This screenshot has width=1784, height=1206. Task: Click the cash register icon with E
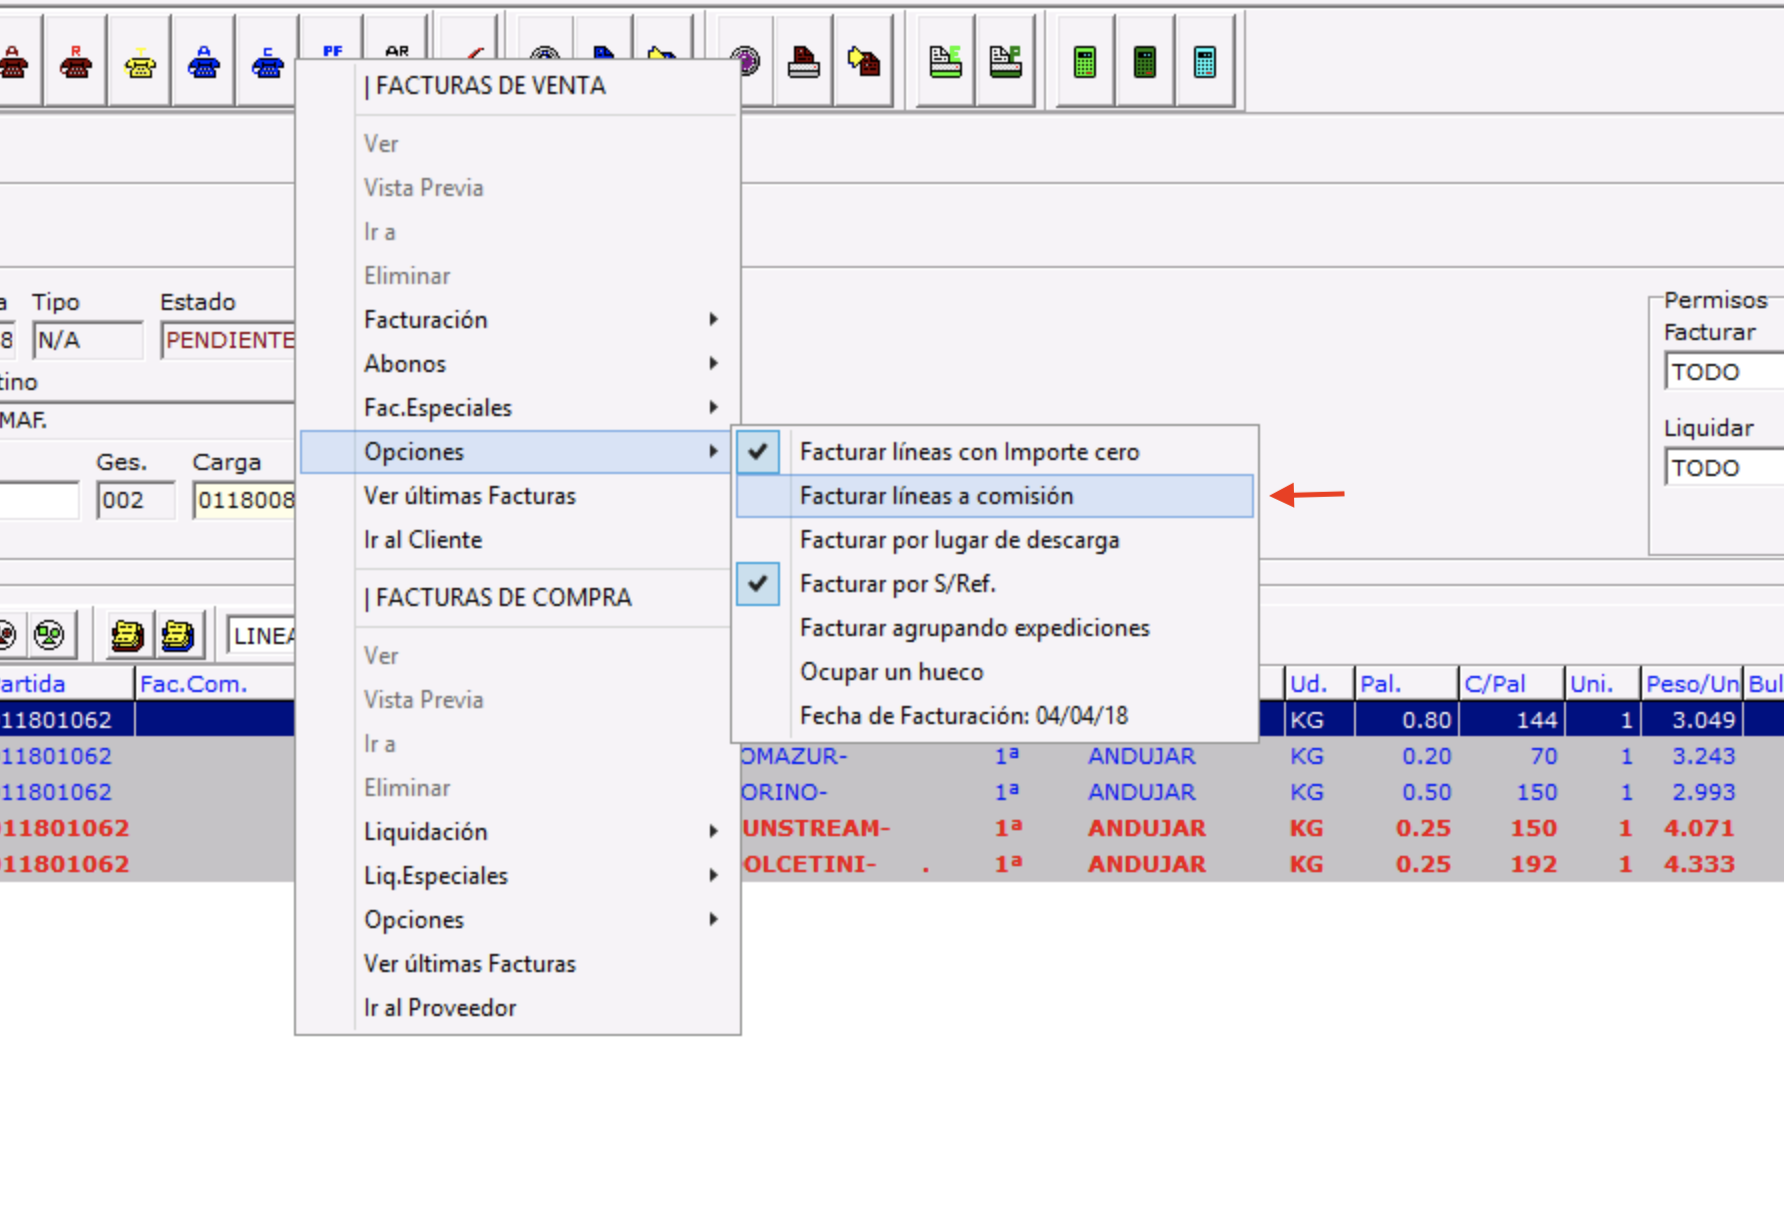[945, 62]
